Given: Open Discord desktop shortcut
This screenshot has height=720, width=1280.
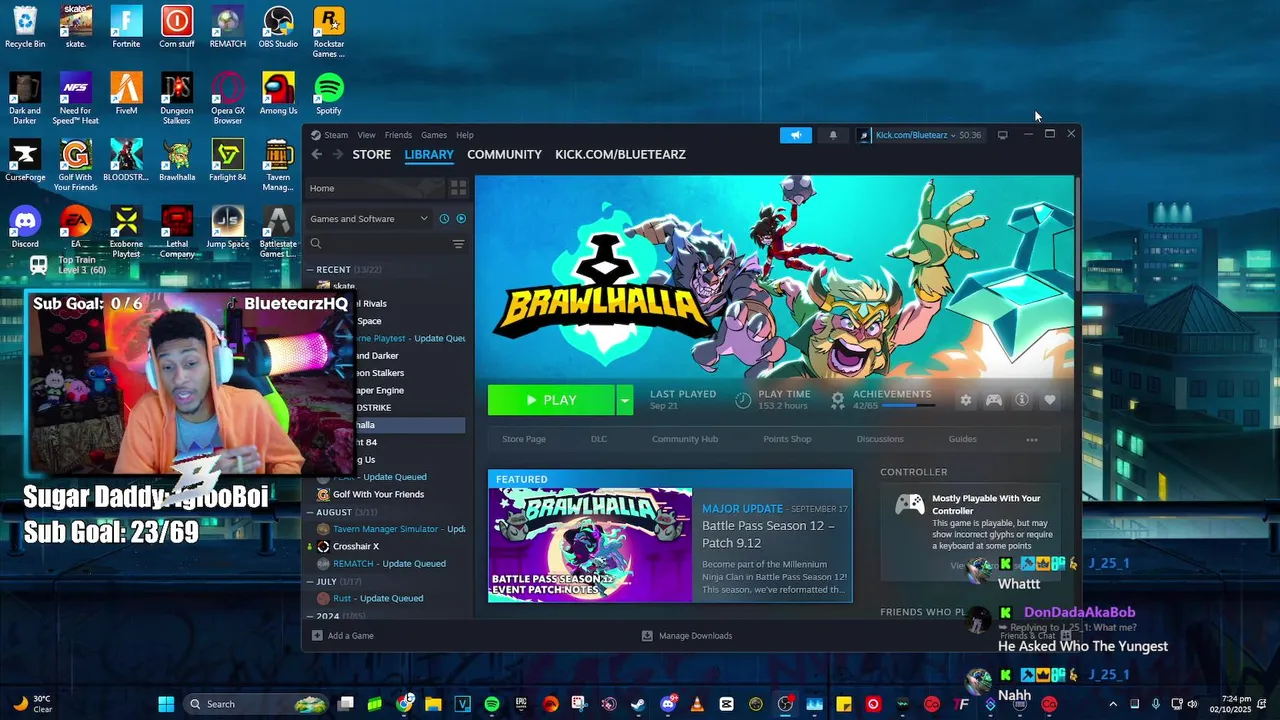Looking at the screenshot, I should [25, 227].
